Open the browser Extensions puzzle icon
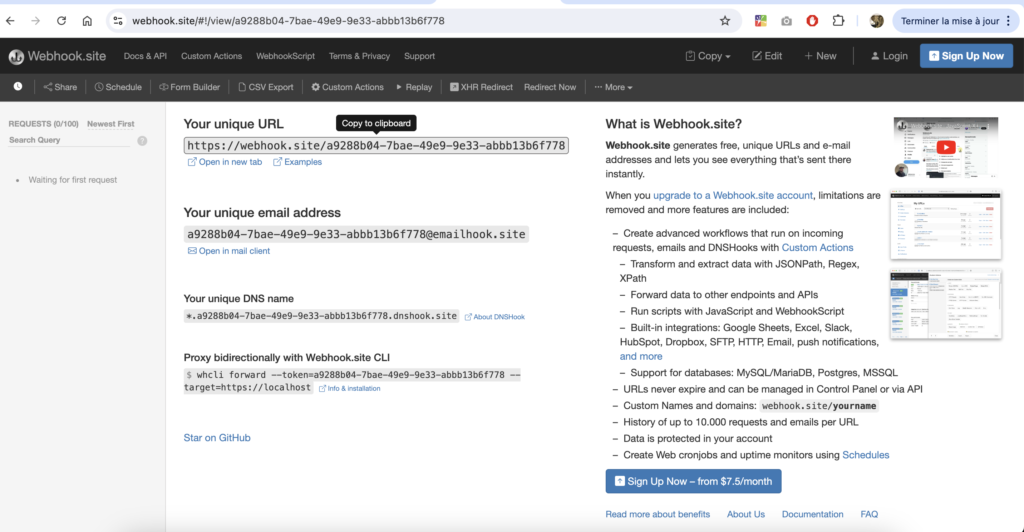This screenshot has height=532, width=1024. click(x=838, y=20)
